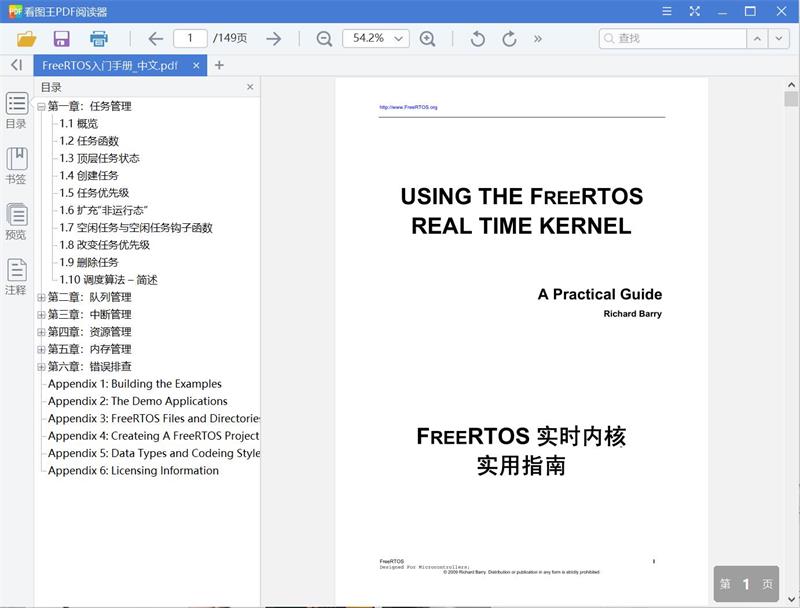Image resolution: width=800 pixels, height=608 pixels.
Task: Print the document
Action: point(98,39)
